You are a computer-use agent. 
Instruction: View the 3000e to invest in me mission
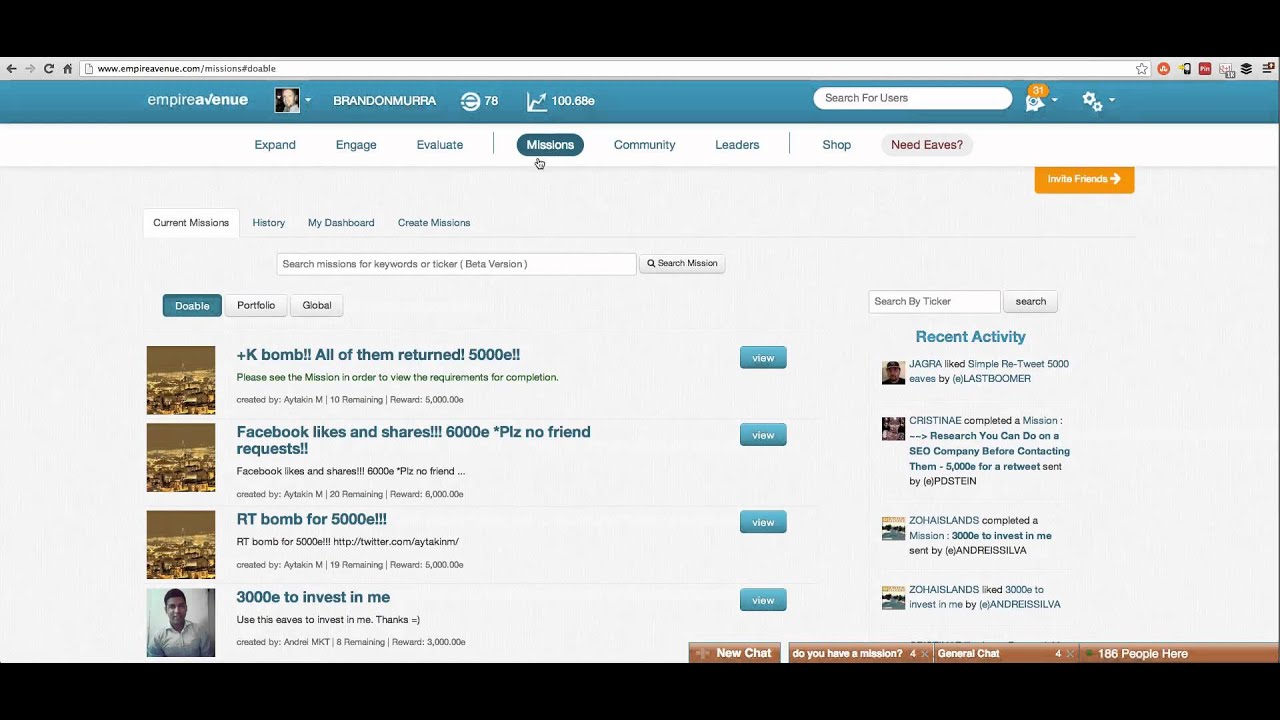tap(763, 600)
